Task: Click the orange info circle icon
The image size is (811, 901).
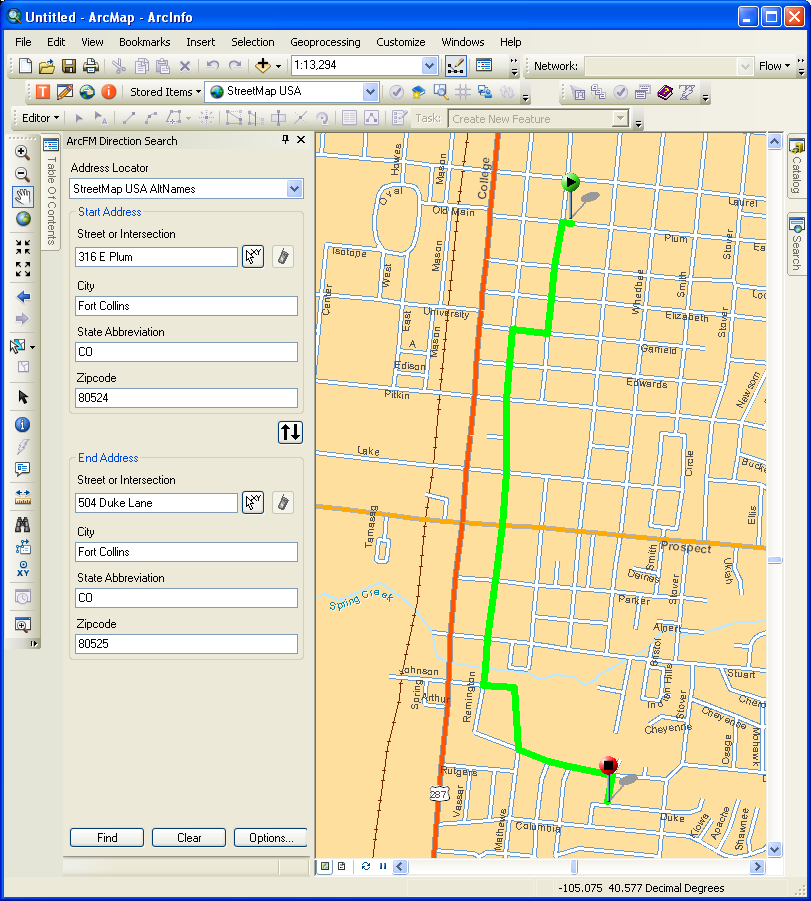Action: [109, 92]
